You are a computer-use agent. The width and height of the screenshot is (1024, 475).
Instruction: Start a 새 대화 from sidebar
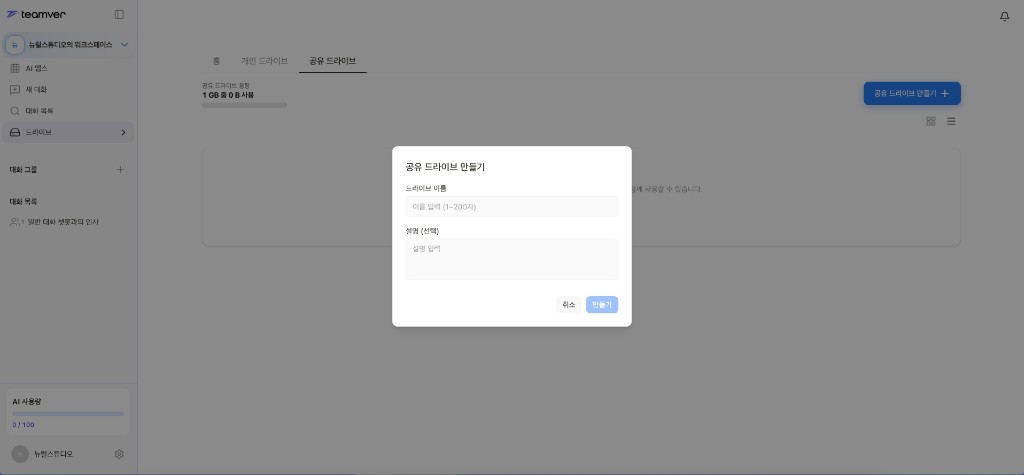tap(68, 90)
